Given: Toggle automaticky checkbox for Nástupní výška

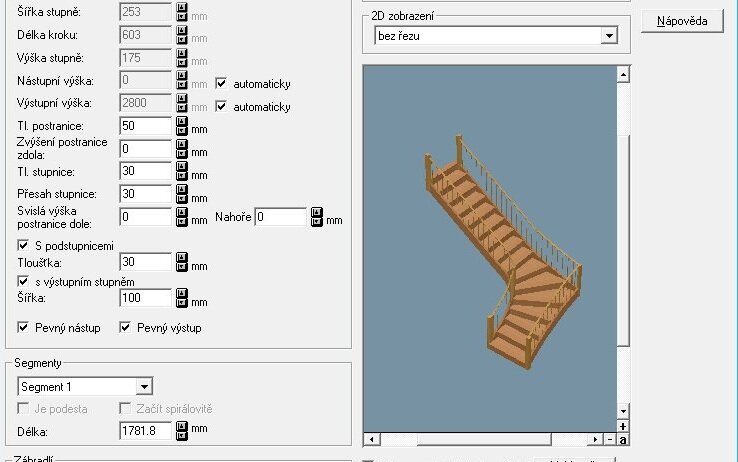Looking at the screenshot, I should (x=222, y=84).
